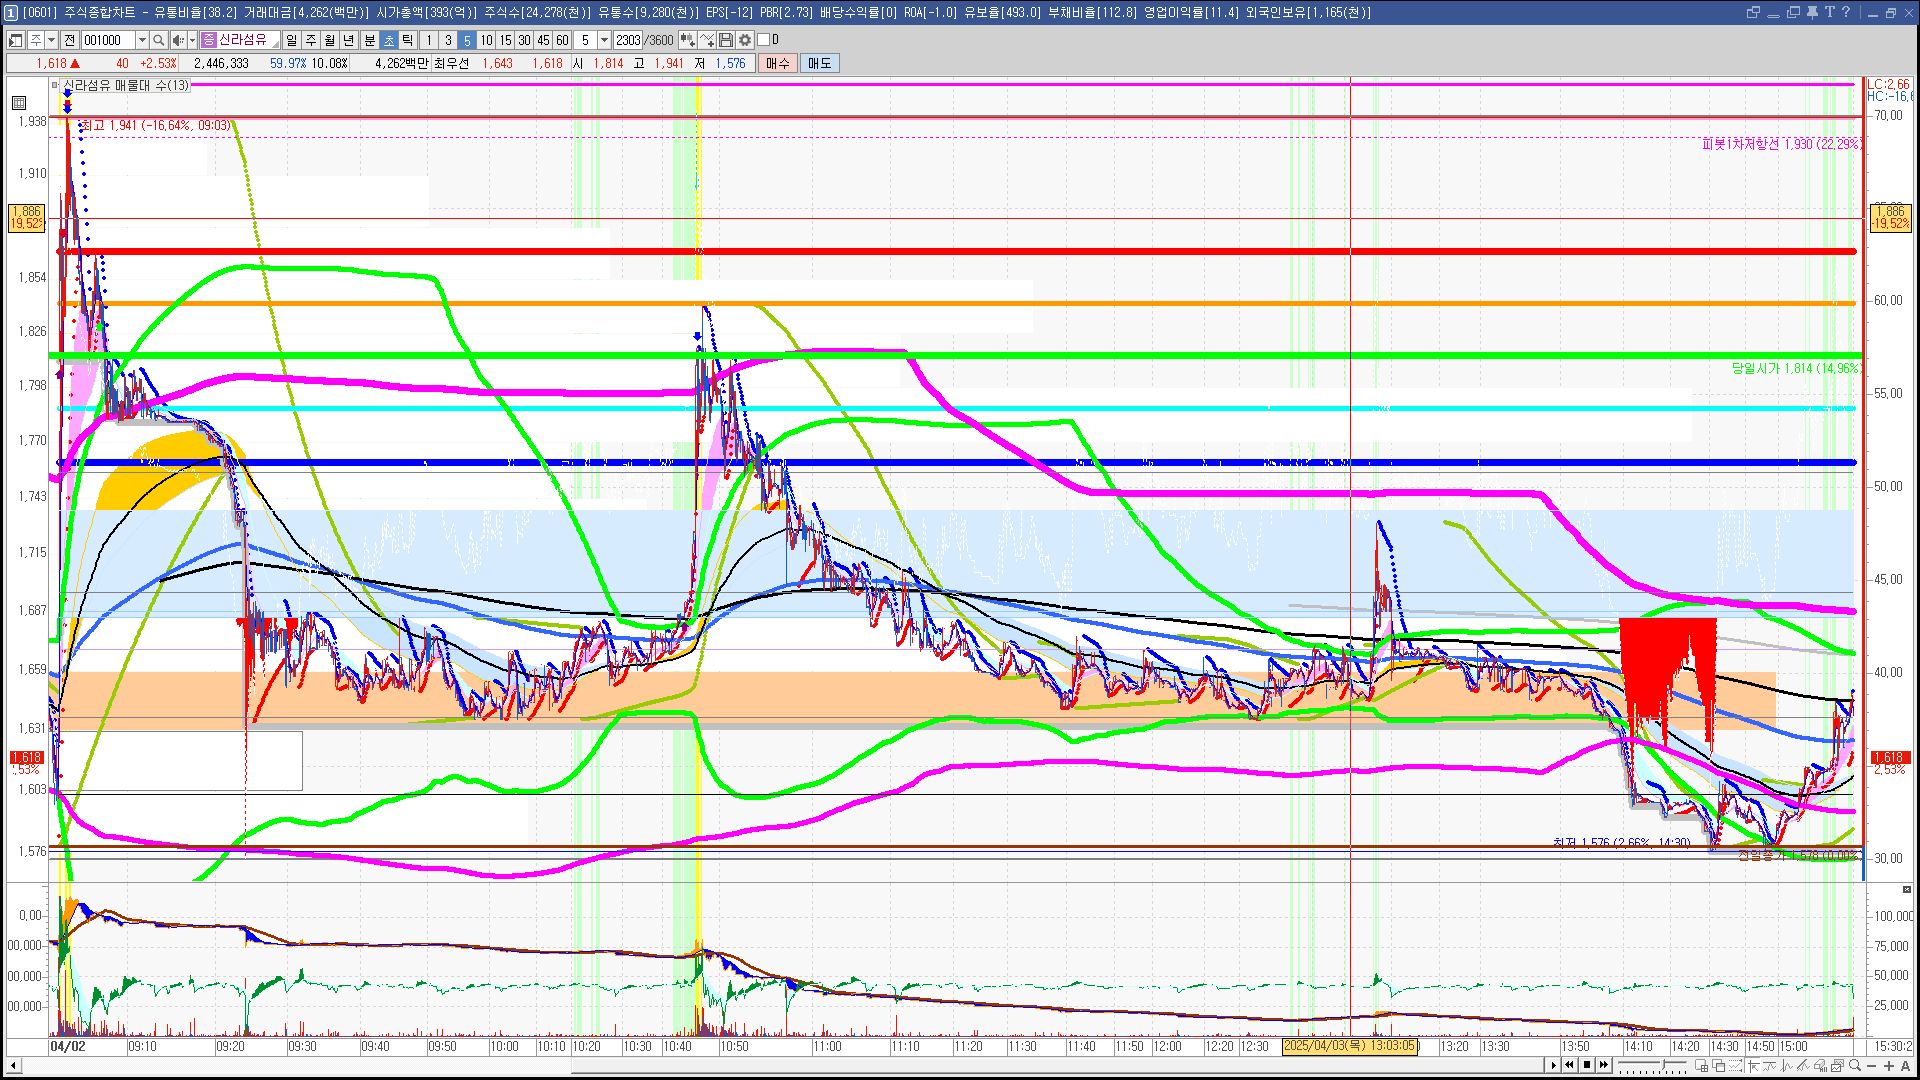Click the stop replay square icon
Viewport: 1920px width, 1080px height.
[x=1587, y=1065]
